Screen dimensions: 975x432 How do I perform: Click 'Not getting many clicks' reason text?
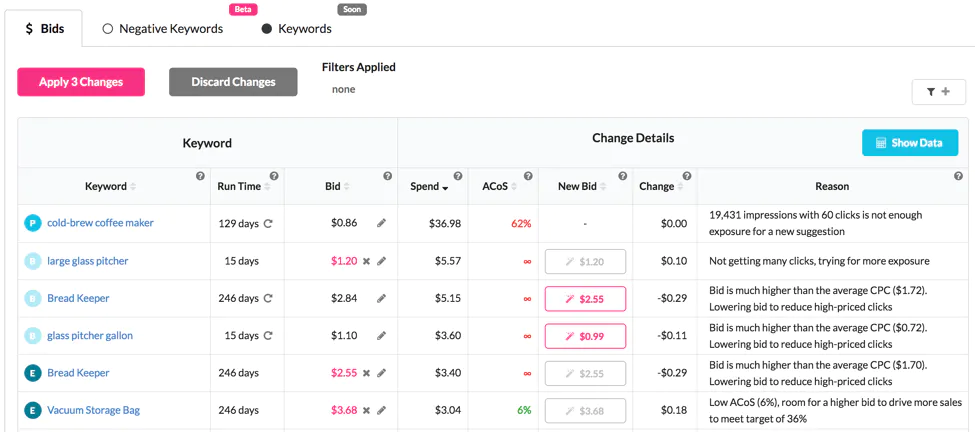coord(820,261)
